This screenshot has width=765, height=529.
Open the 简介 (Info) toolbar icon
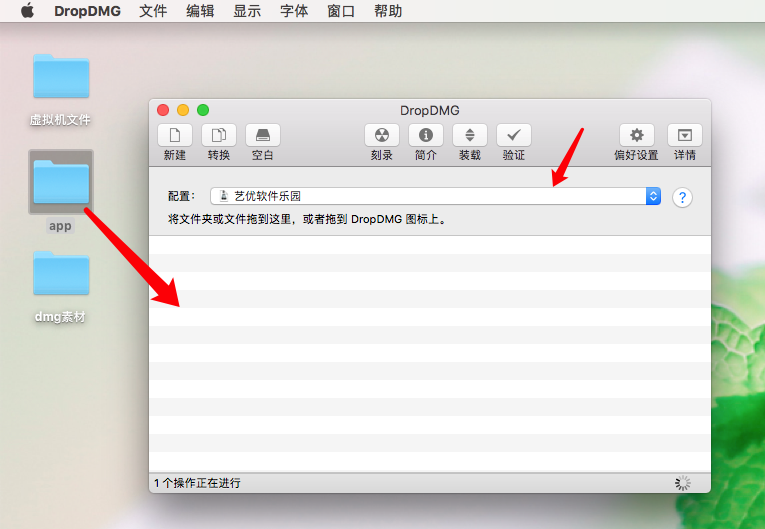[425, 135]
